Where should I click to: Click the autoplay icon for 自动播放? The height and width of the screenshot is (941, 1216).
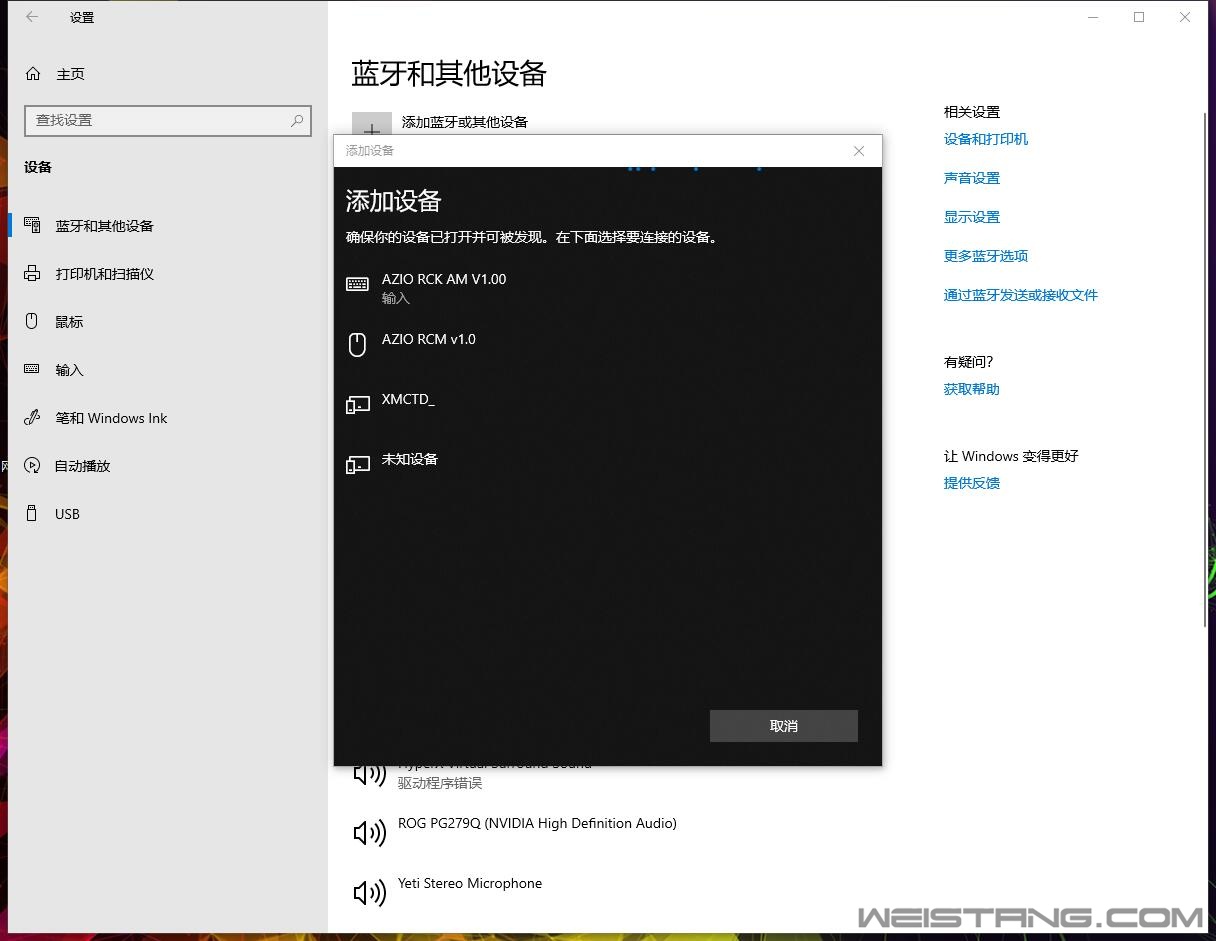(x=32, y=465)
